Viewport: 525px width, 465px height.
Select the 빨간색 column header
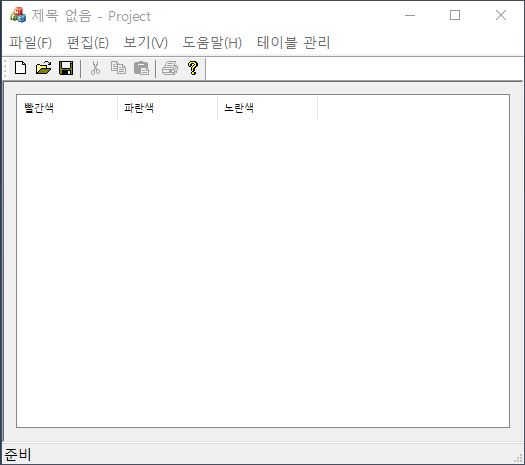67,108
